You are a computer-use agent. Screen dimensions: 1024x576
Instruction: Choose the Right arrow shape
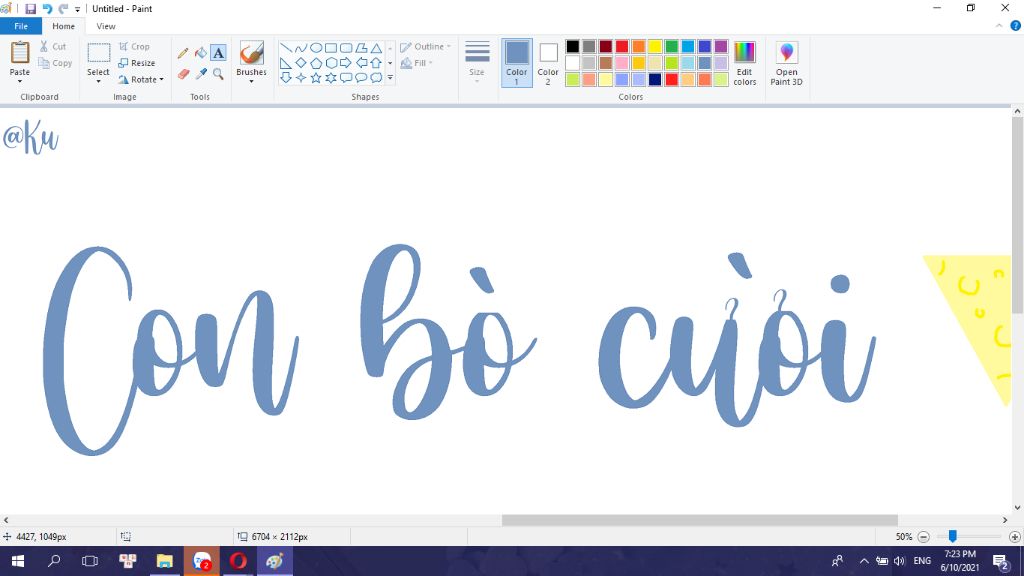[345, 63]
